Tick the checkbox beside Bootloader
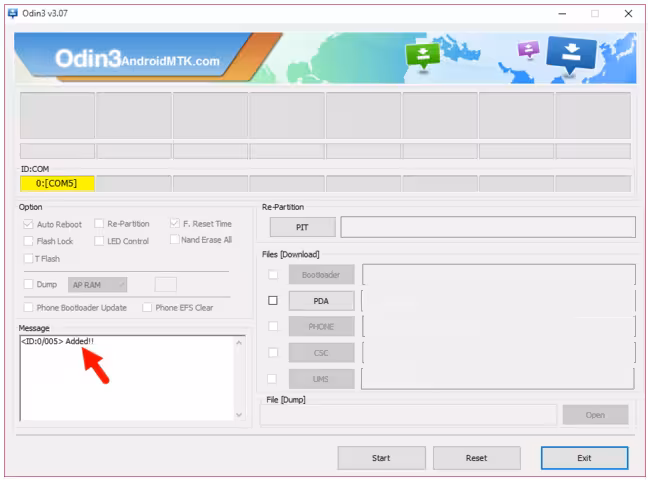This screenshot has height=480, width=648. coord(273,275)
